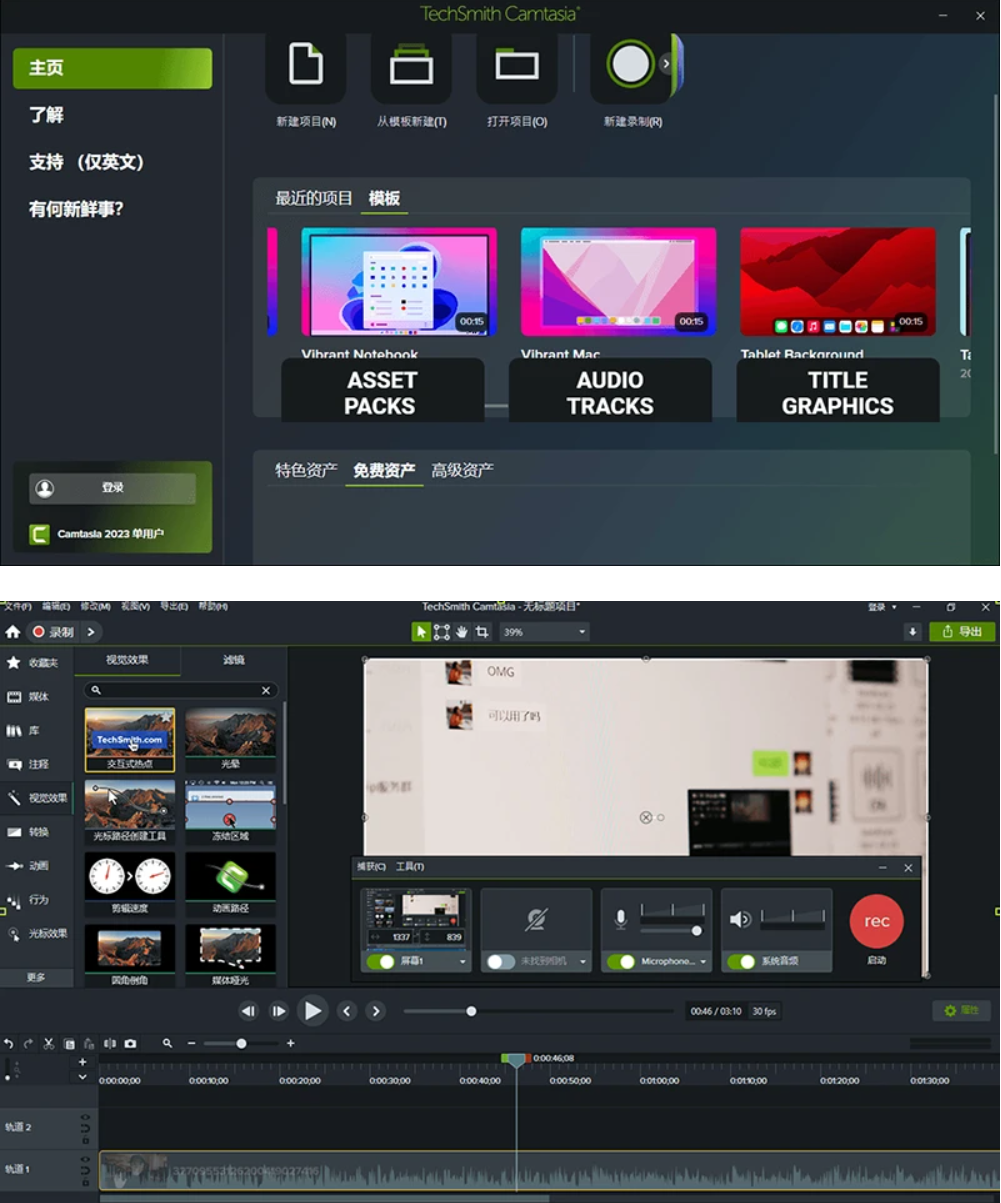This screenshot has height=1203, width=1001.
Task: Open Learn (了解) in the home sidebar
Action: 46,115
